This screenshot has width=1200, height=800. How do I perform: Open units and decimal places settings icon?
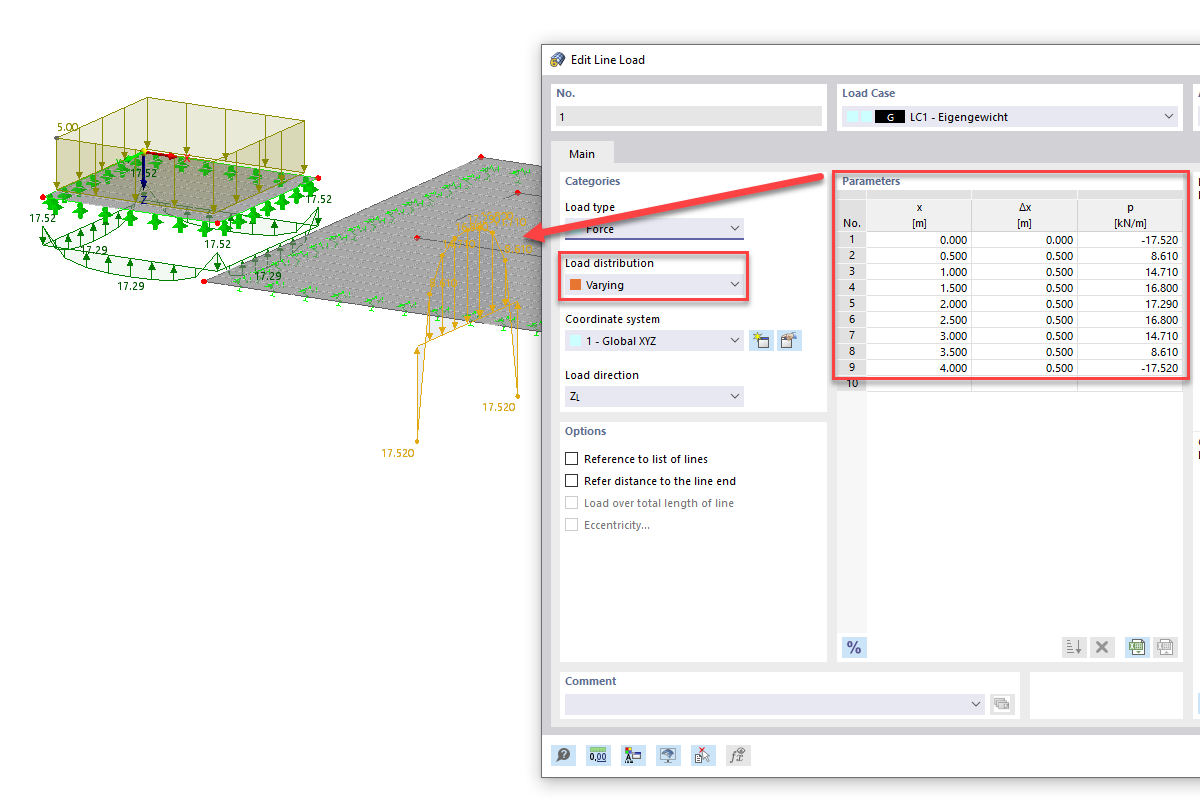click(598, 755)
